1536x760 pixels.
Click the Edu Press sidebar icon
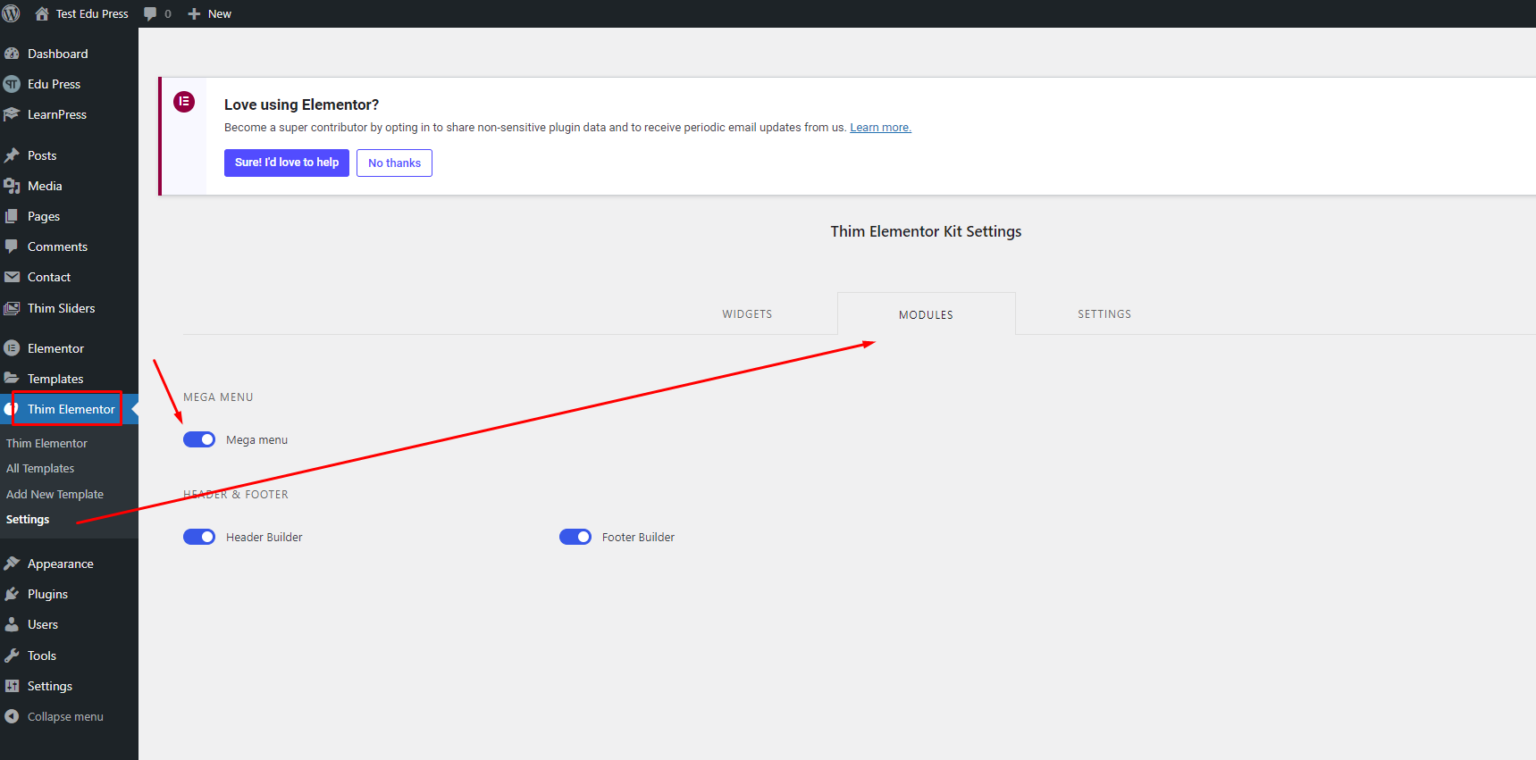(12, 84)
